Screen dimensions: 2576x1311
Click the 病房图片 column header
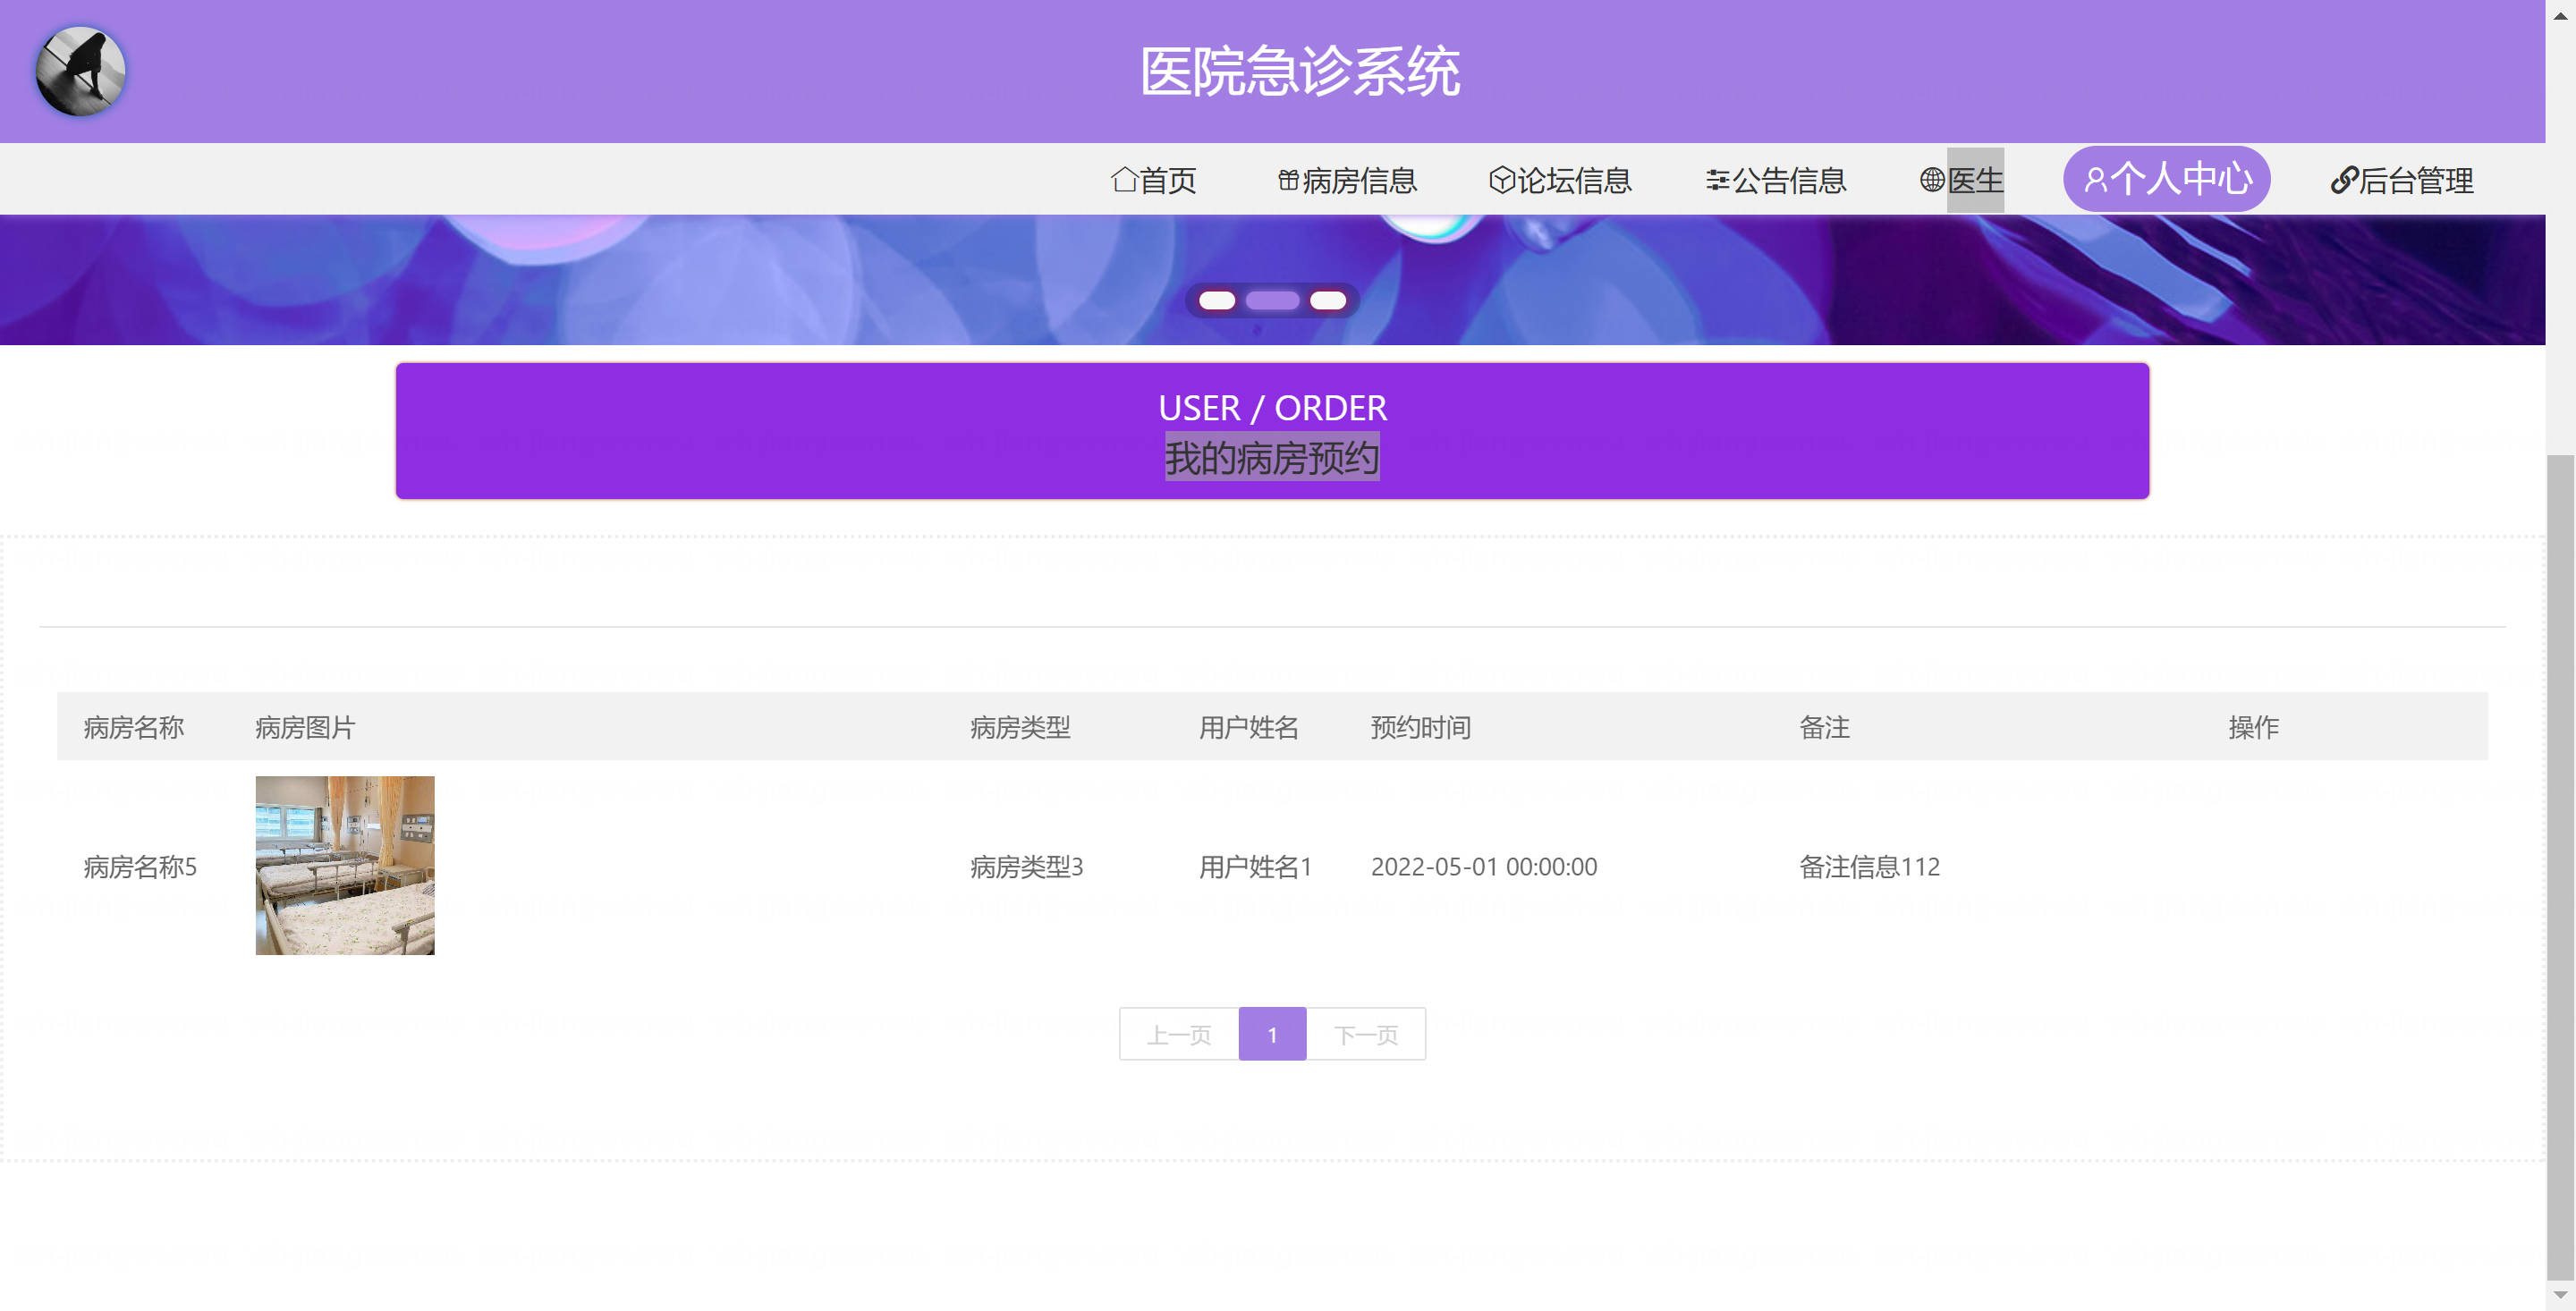tap(305, 727)
